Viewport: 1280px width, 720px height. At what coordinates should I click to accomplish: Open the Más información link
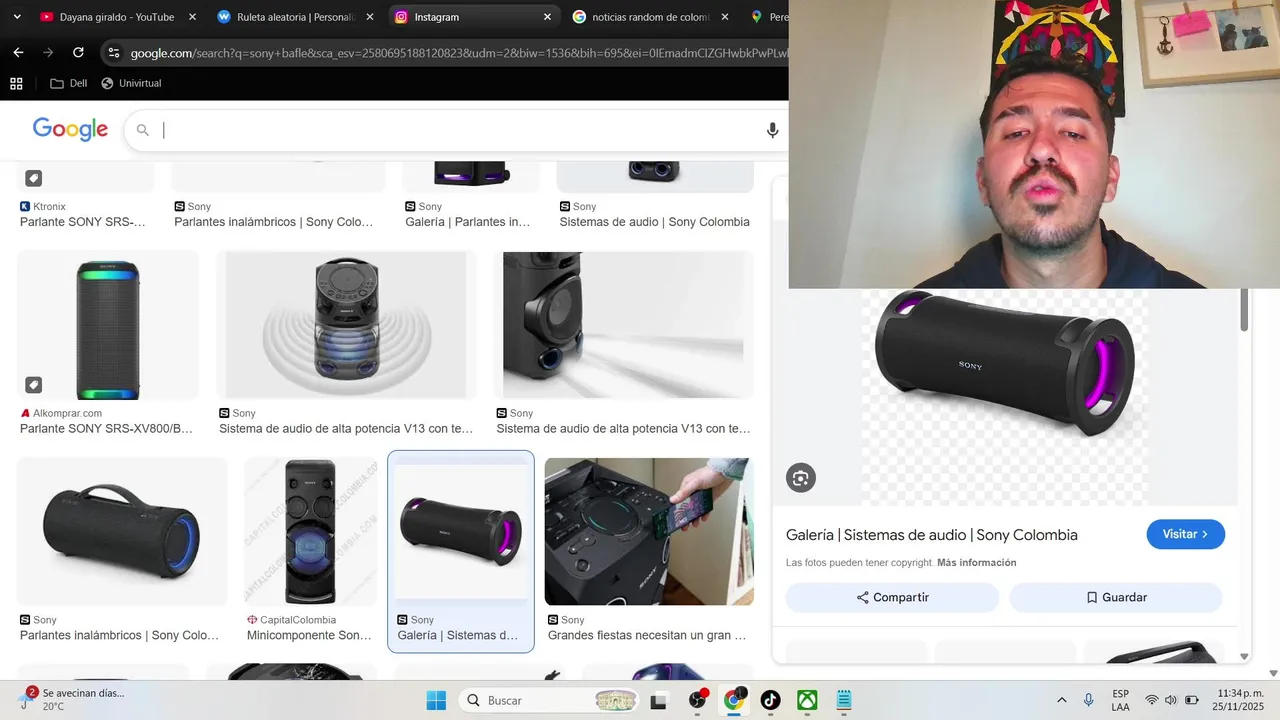click(976, 563)
